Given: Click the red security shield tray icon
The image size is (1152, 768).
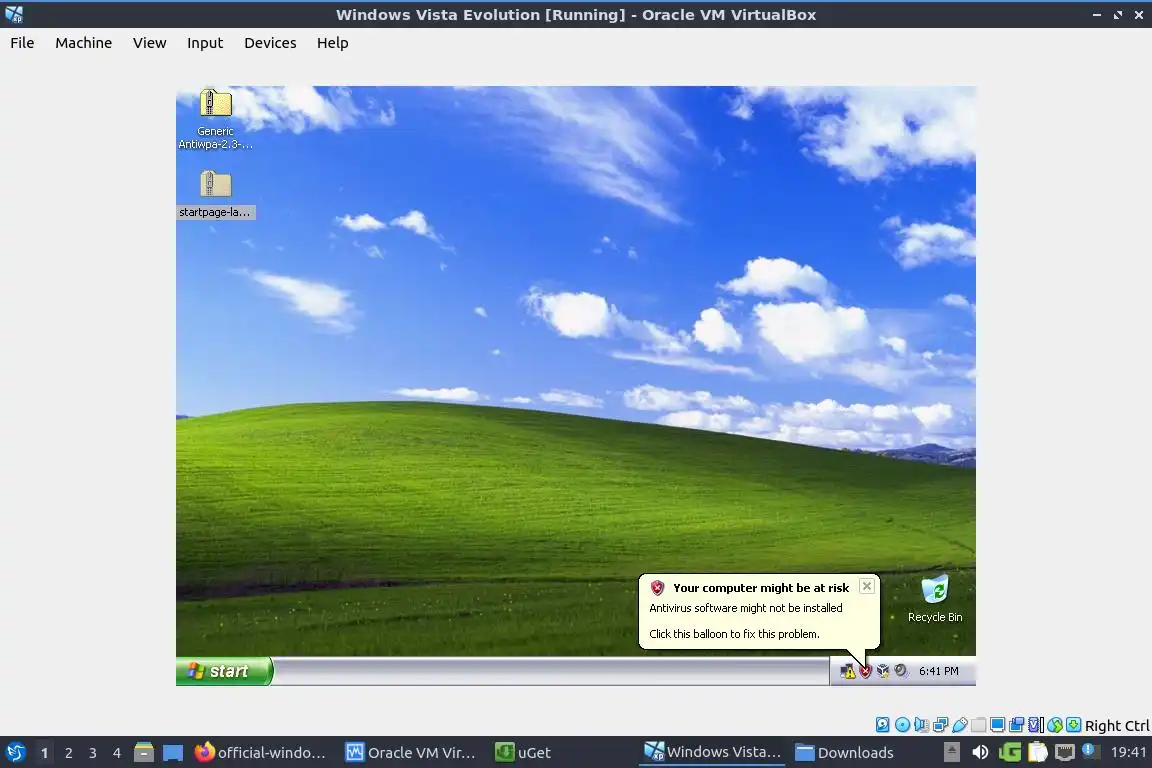Looking at the screenshot, I should pos(865,671).
